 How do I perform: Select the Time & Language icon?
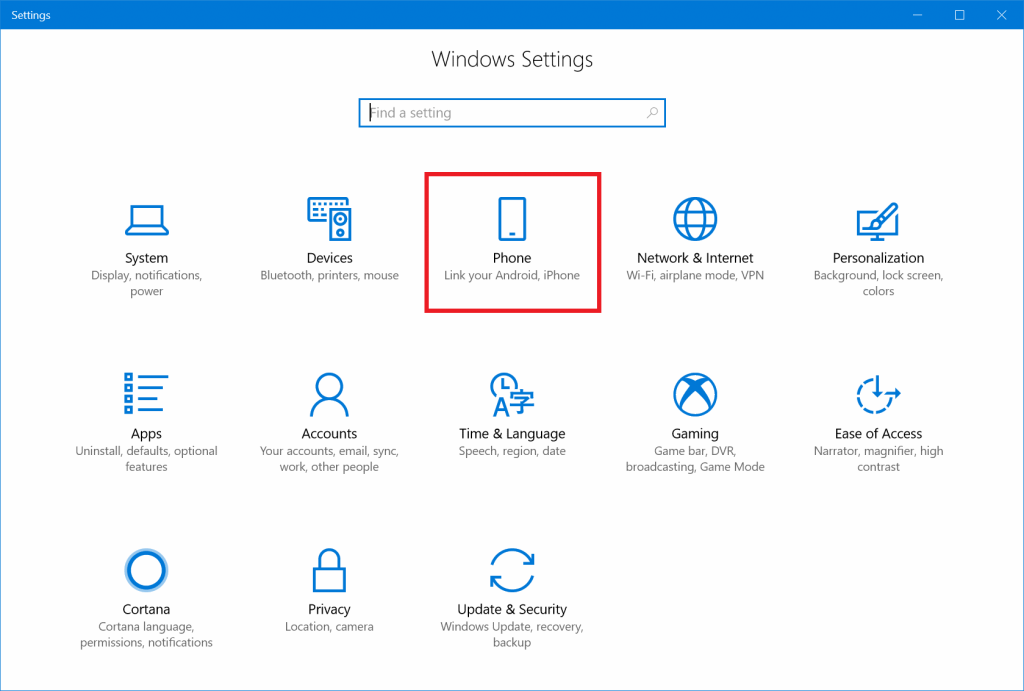512,394
